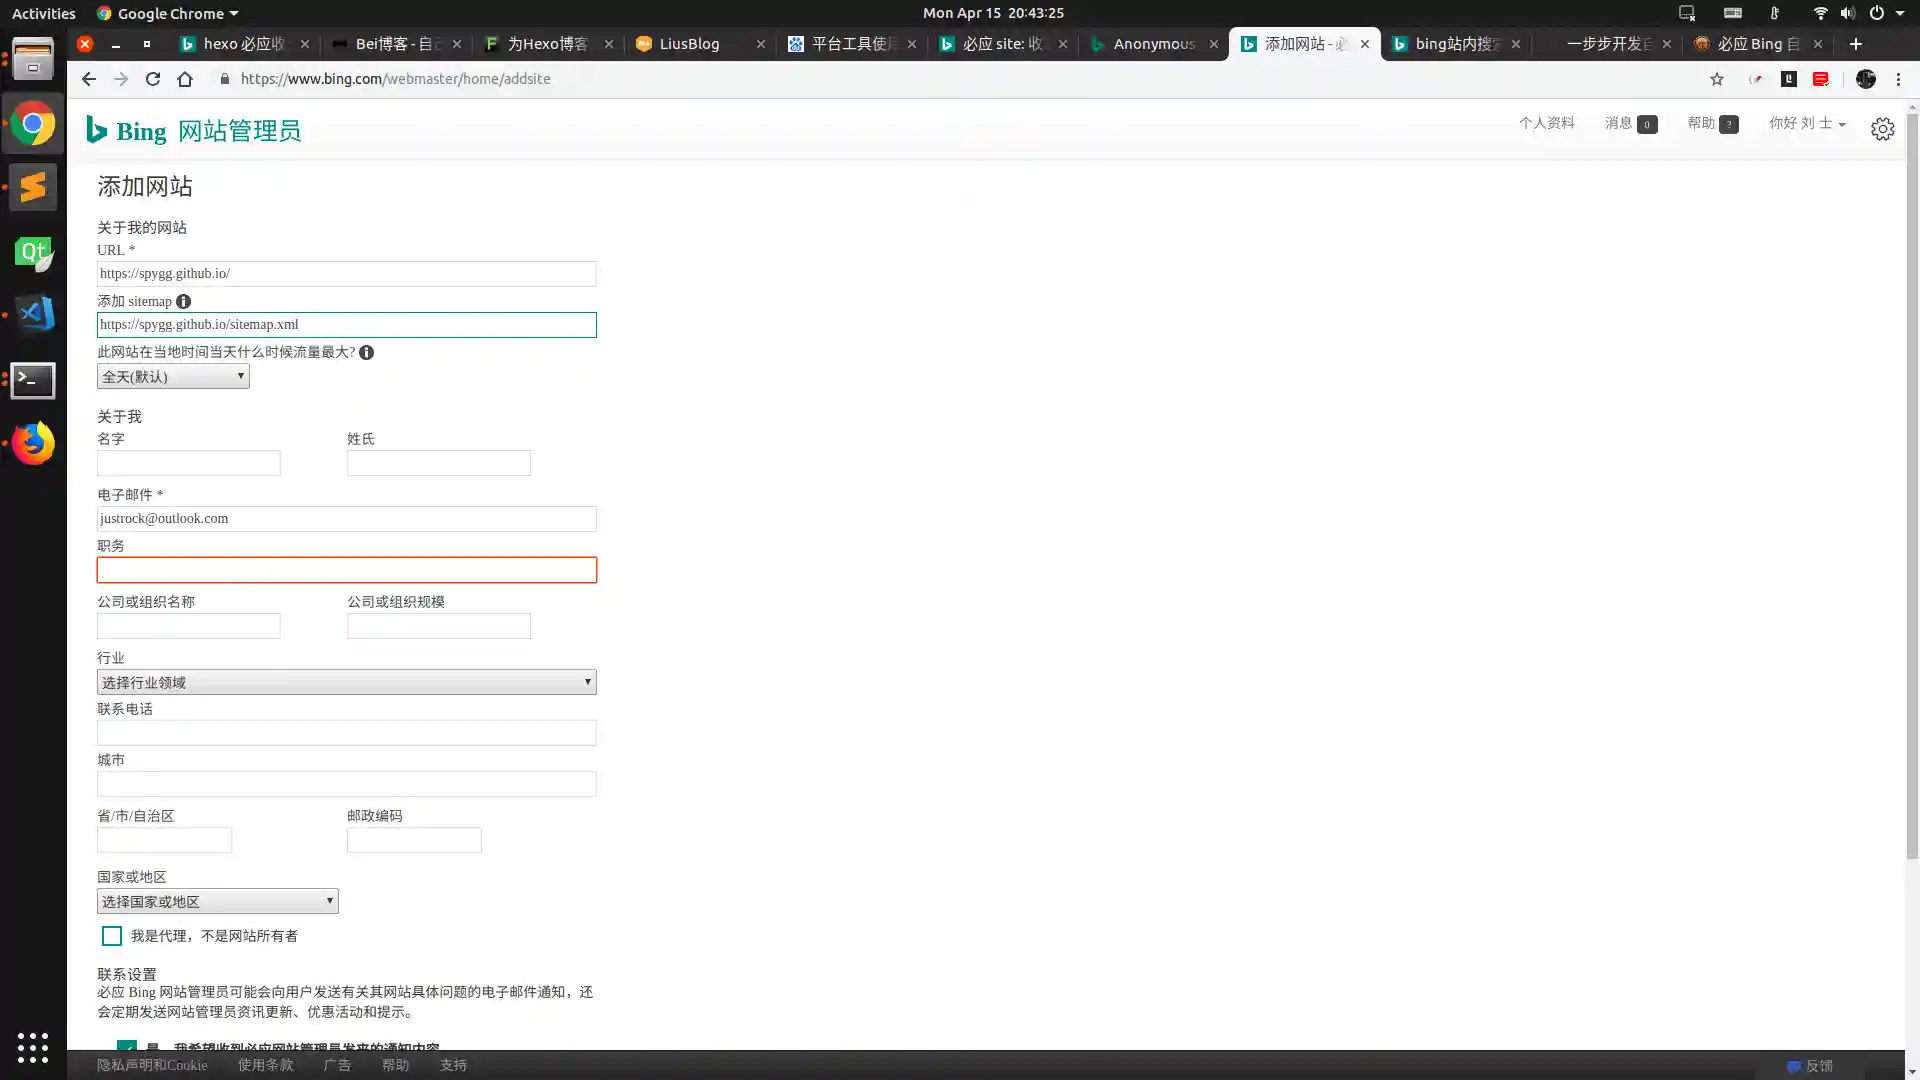View site security lock icon
Image resolution: width=1920 pixels, height=1080 pixels.
pyautogui.click(x=224, y=79)
